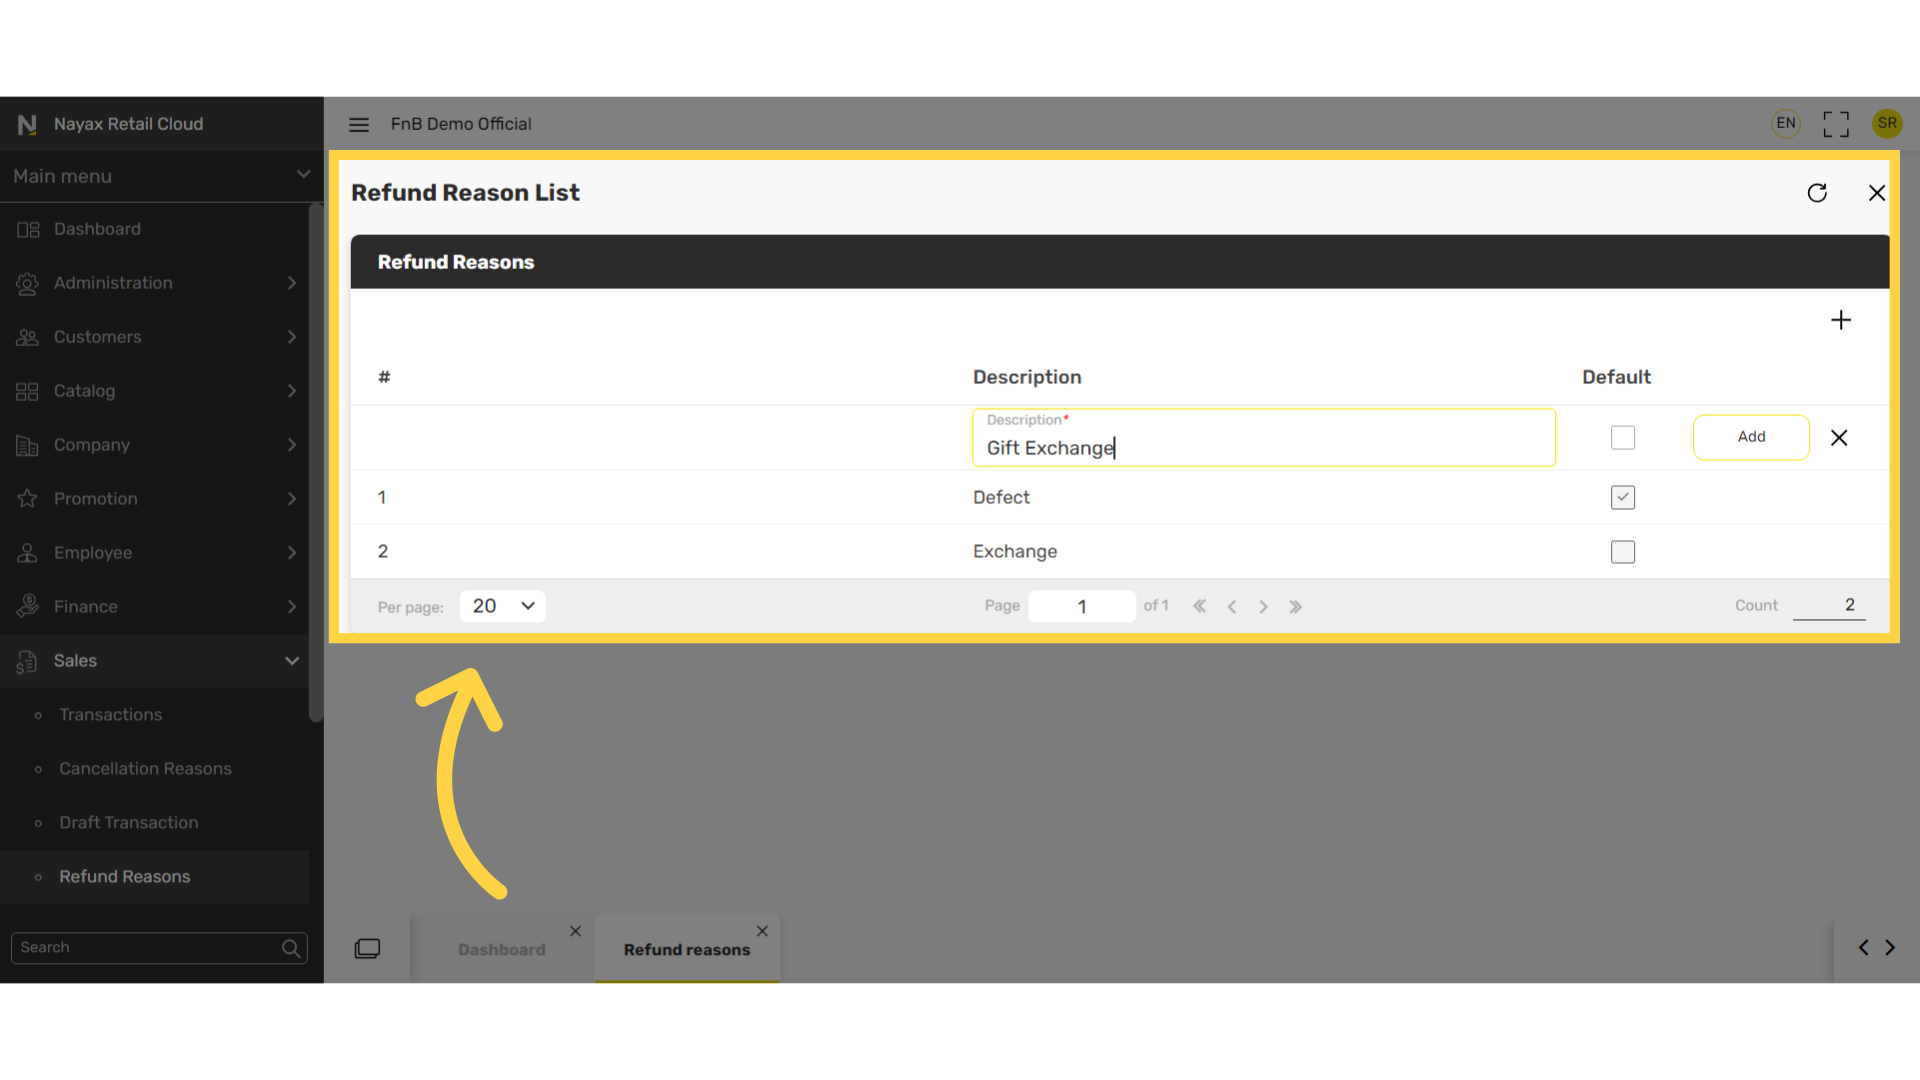Check the Default box for Exchange
This screenshot has width=1920, height=1080.
click(x=1623, y=552)
